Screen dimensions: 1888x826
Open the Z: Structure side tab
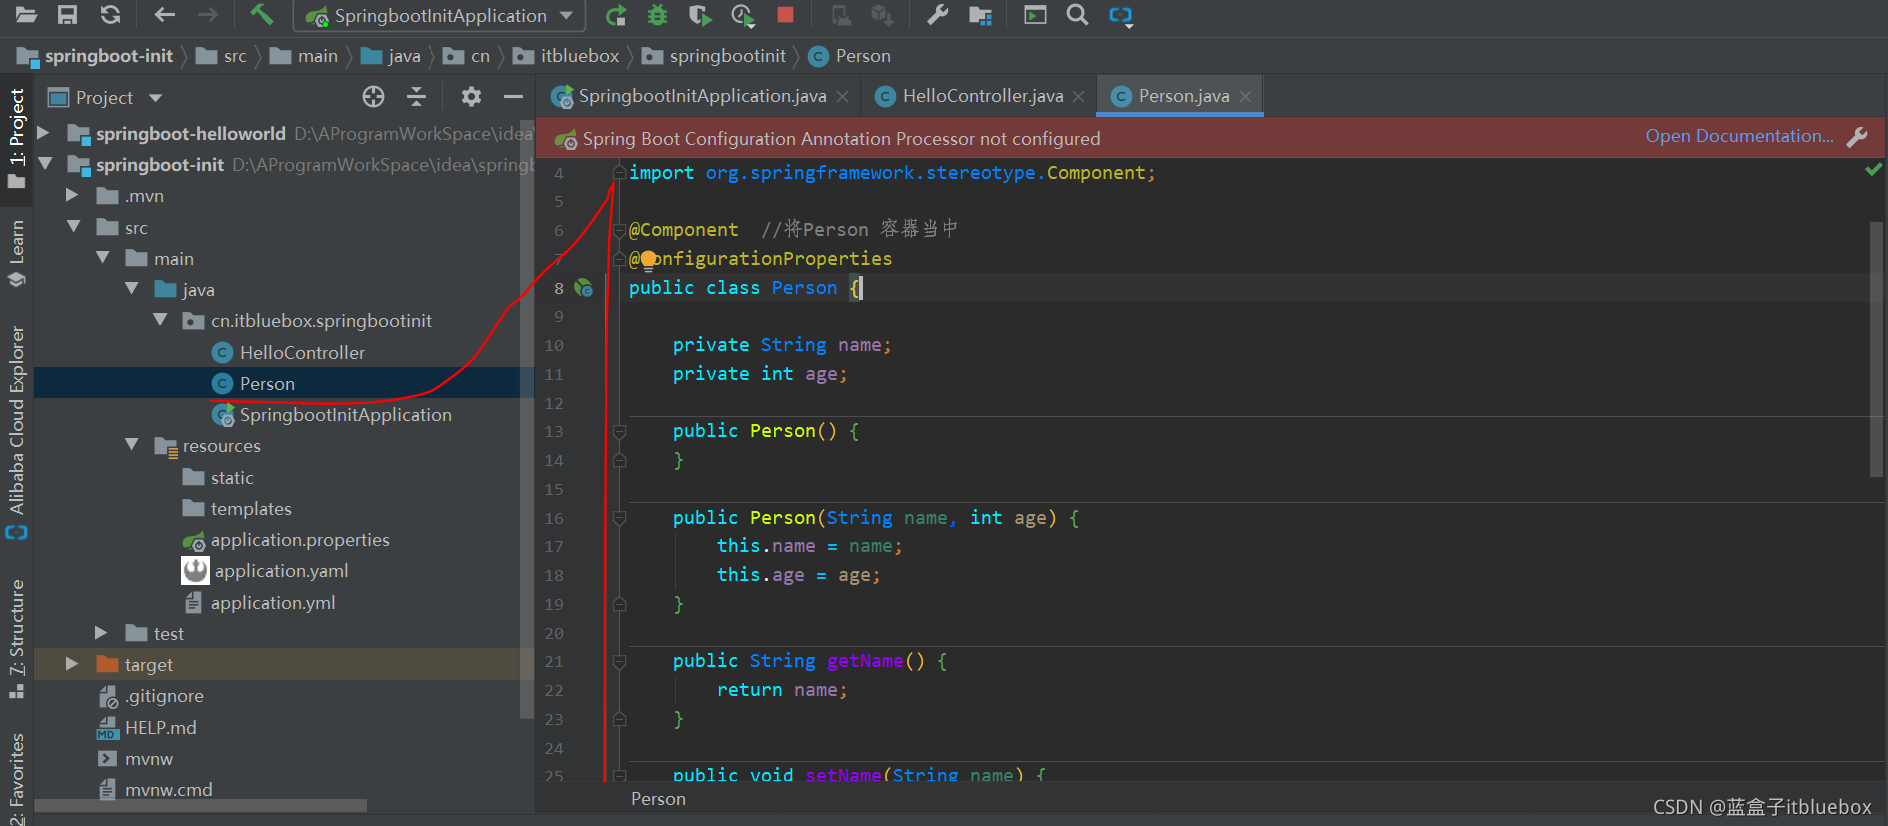tap(16, 638)
